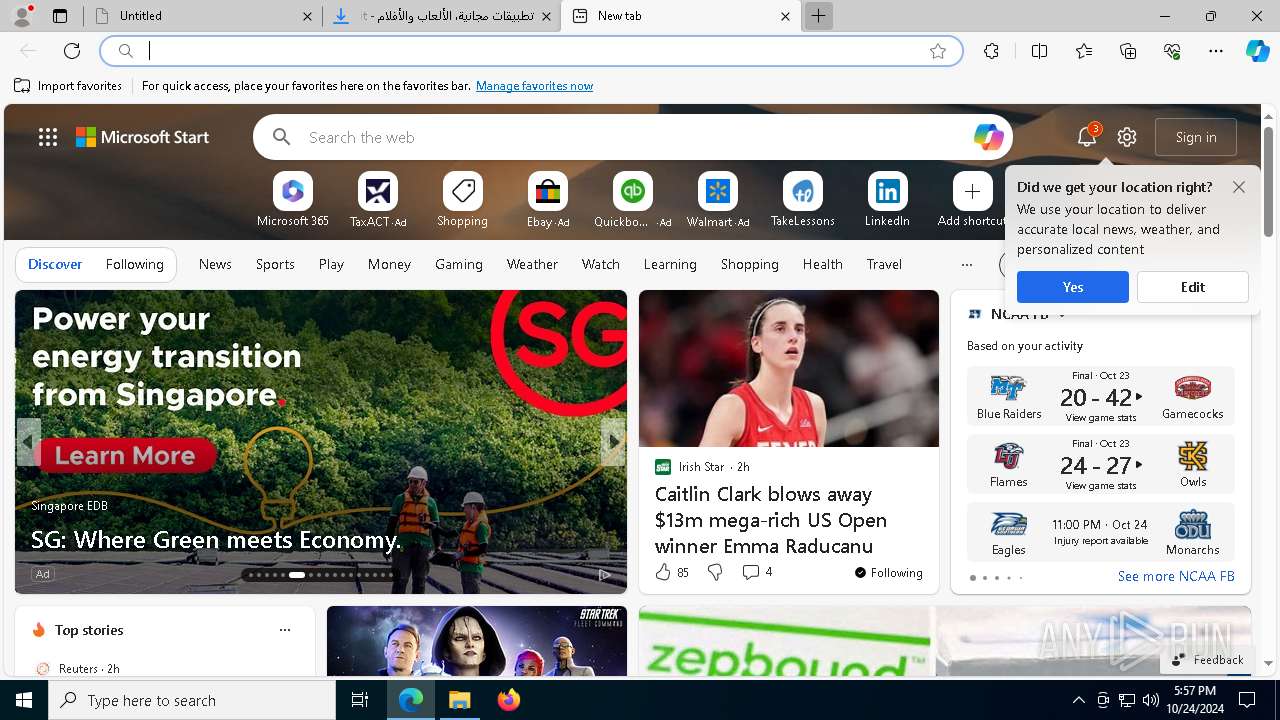
Task: Go to previous carousel slide
Action: pyautogui.click(x=29, y=441)
